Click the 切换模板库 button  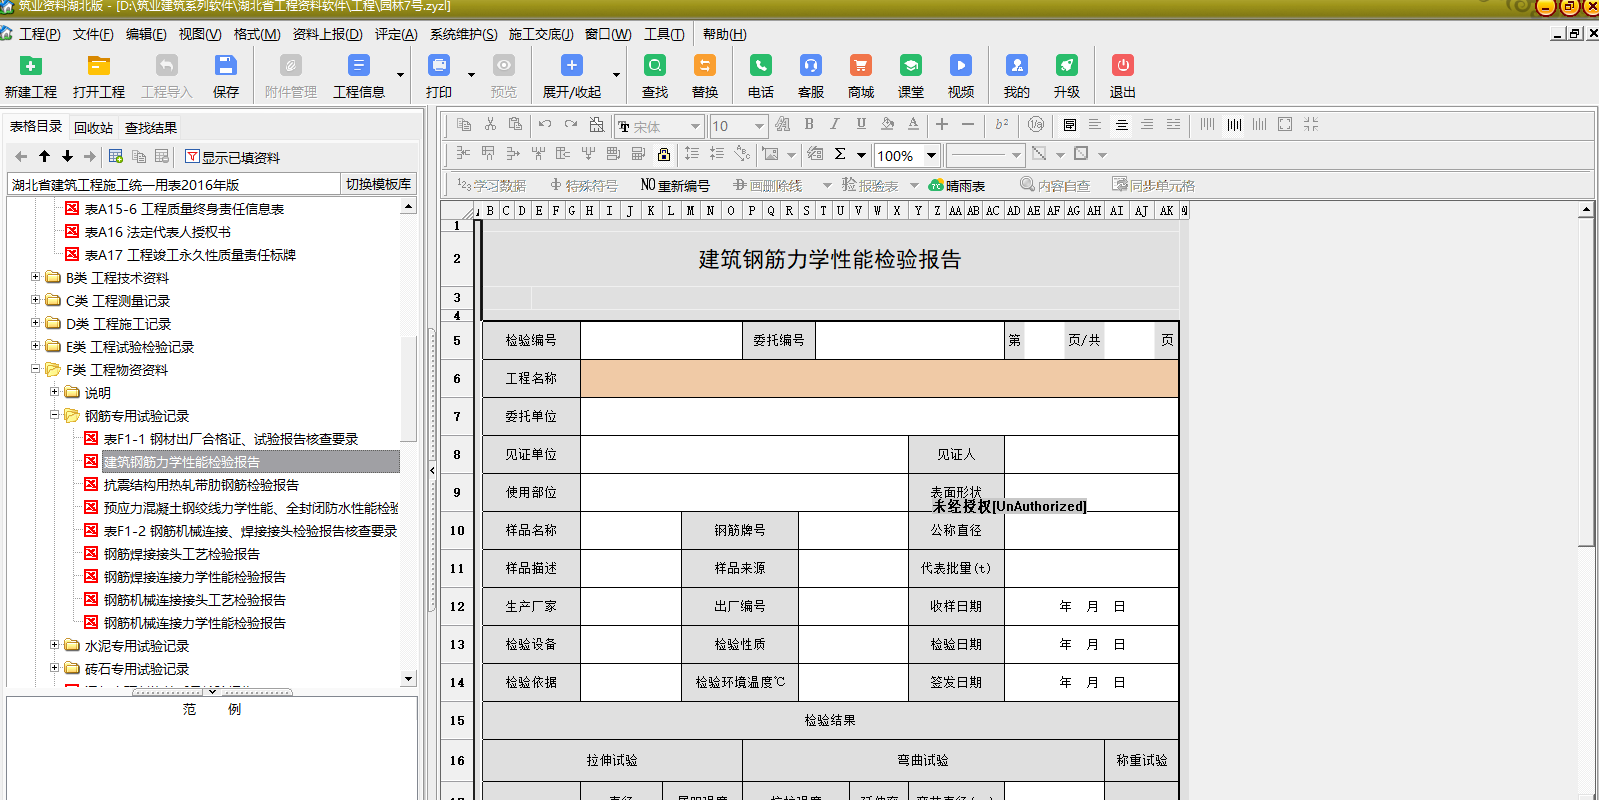tap(378, 184)
